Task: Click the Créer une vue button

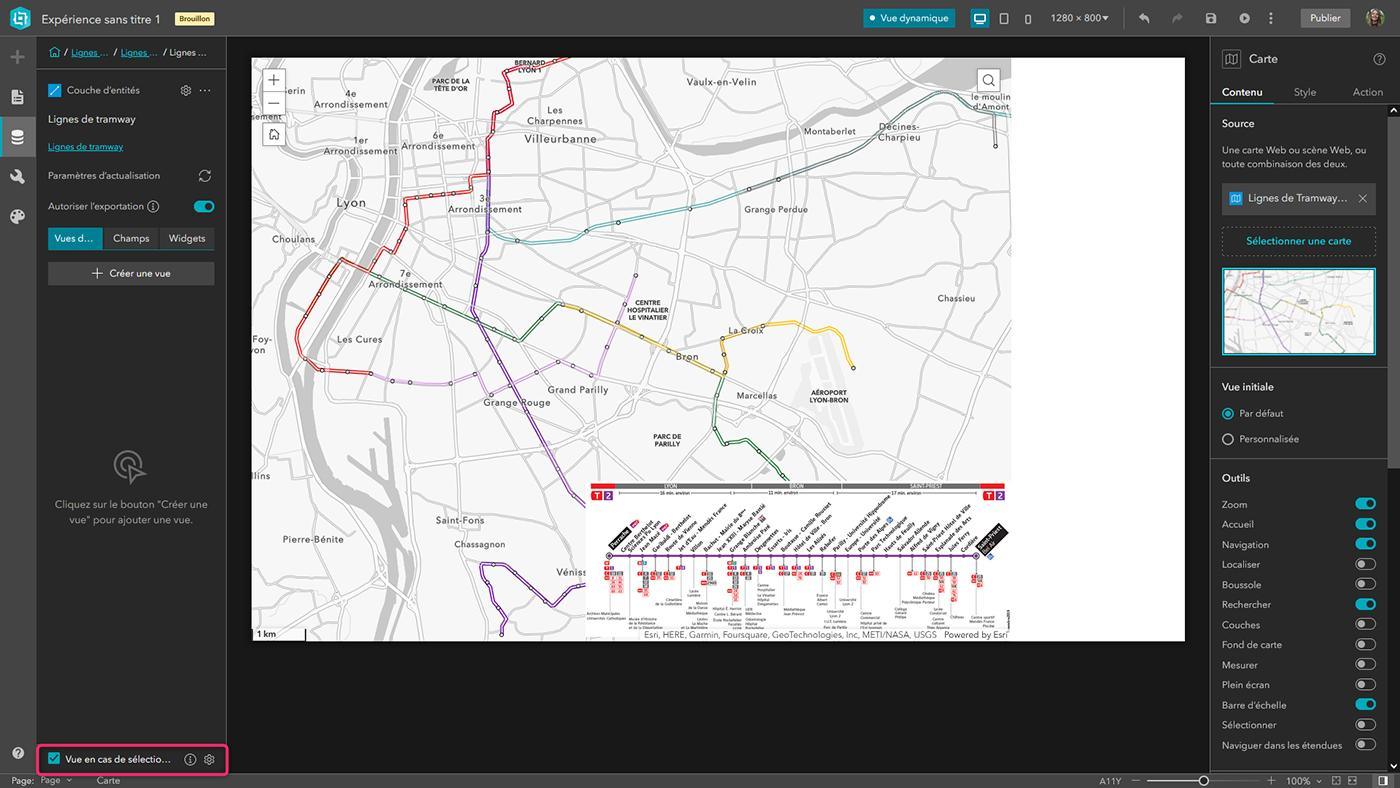Action: tap(131, 273)
